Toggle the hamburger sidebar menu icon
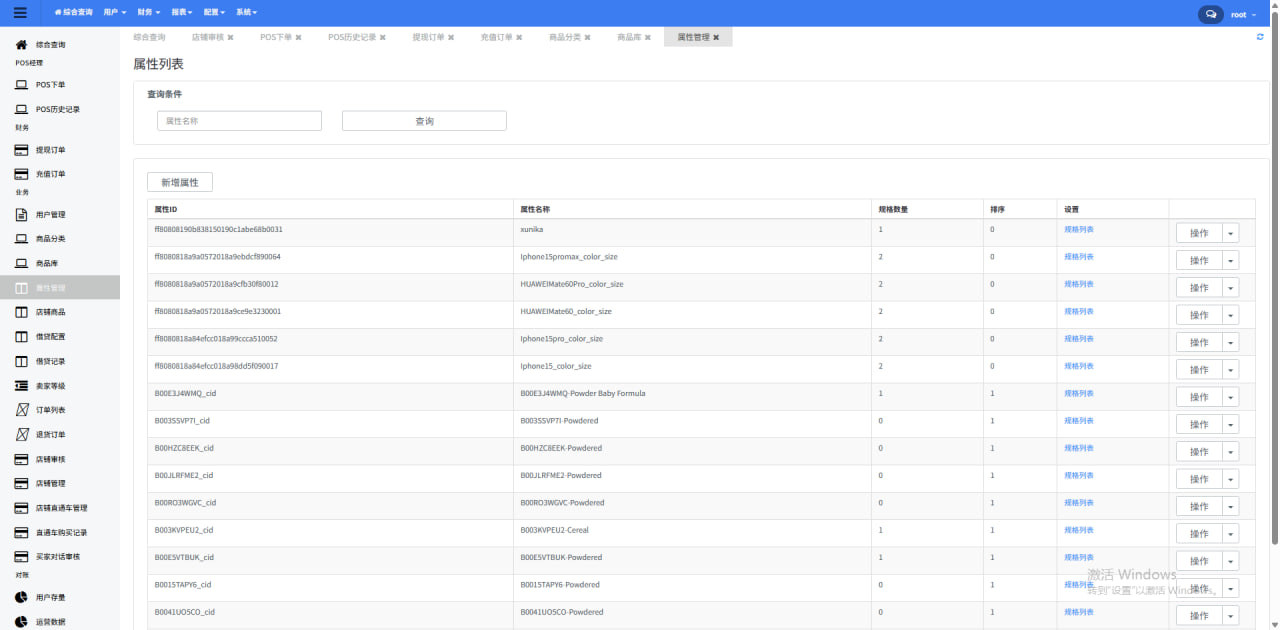Viewport: 1280px width, 630px height. click(20, 13)
